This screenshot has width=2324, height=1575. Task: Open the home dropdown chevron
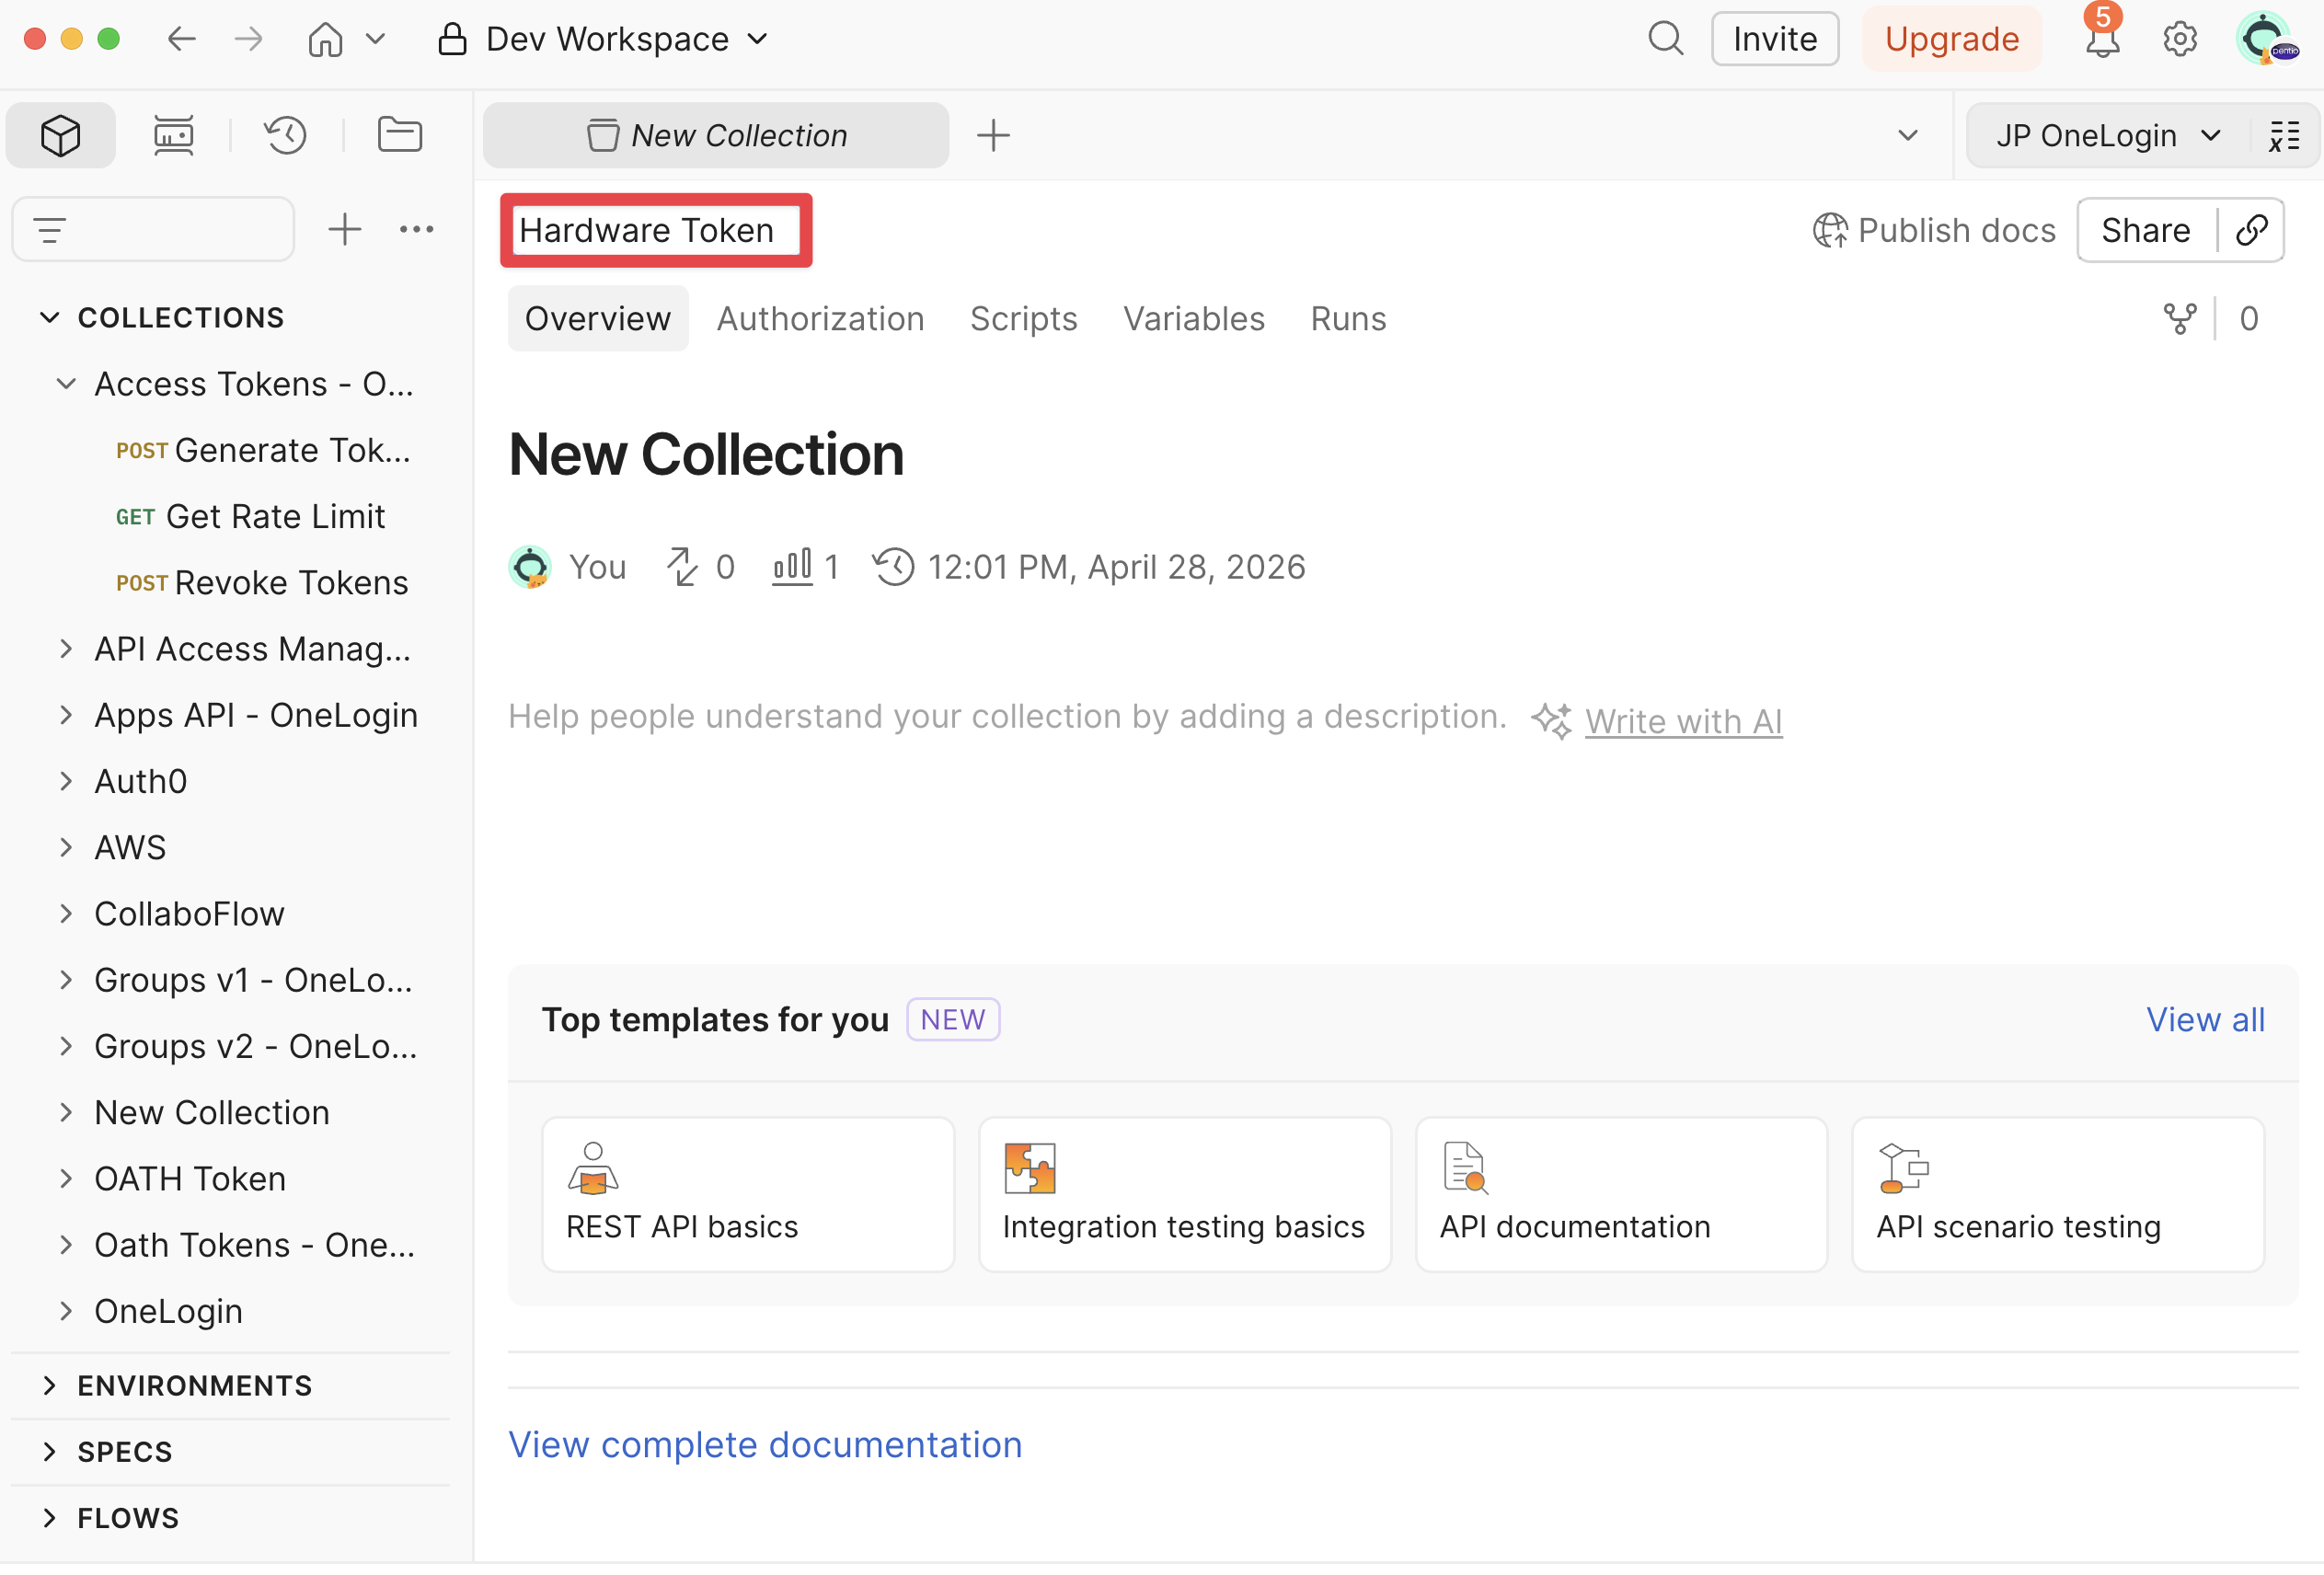point(375,39)
